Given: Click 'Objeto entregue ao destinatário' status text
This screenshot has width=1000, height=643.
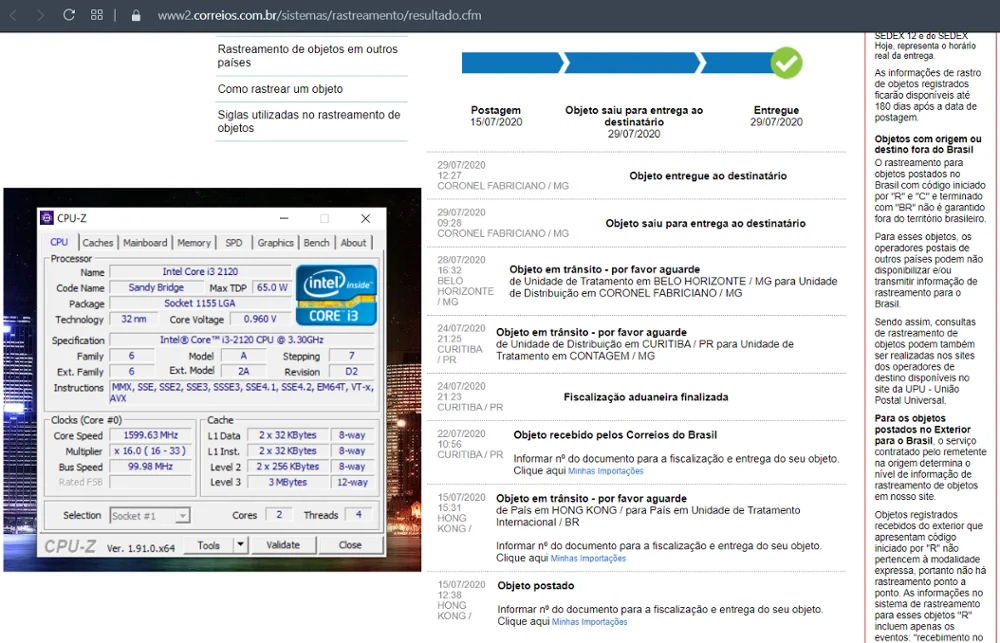Looking at the screenshot, I should (x=708, y=175).
